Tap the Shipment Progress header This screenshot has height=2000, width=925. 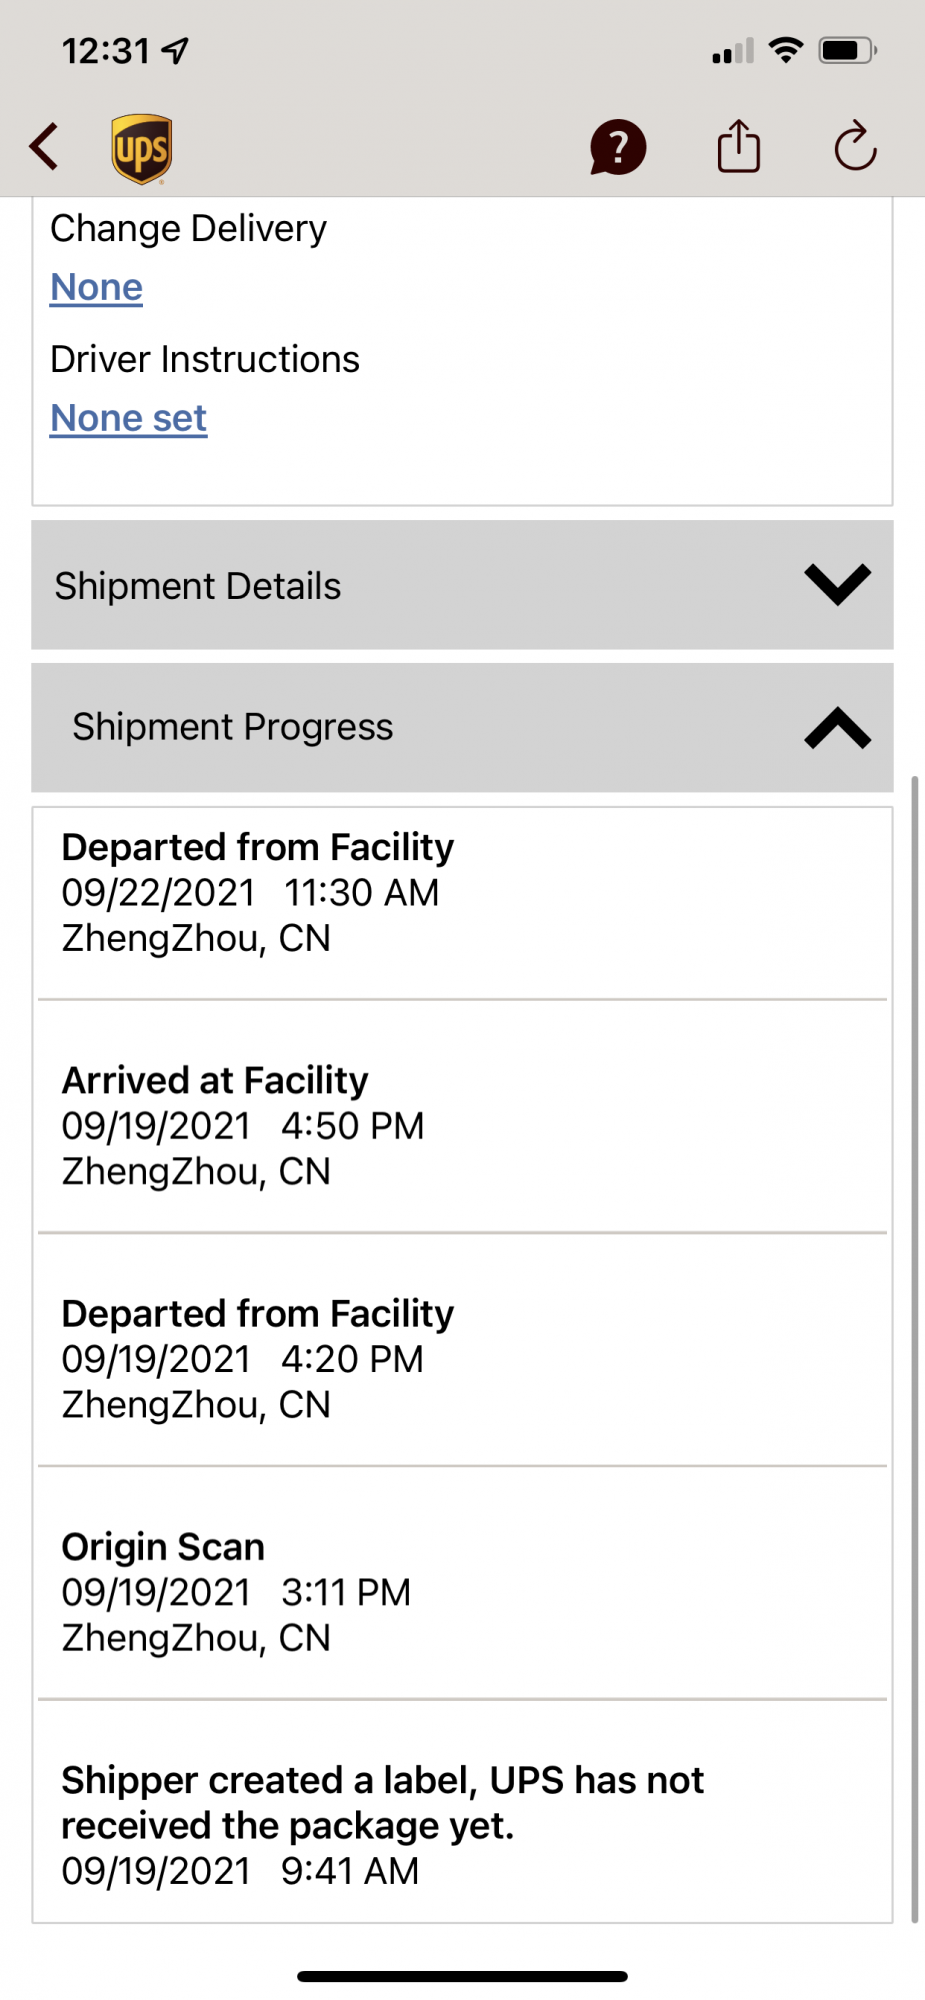(x=462, y=728)
